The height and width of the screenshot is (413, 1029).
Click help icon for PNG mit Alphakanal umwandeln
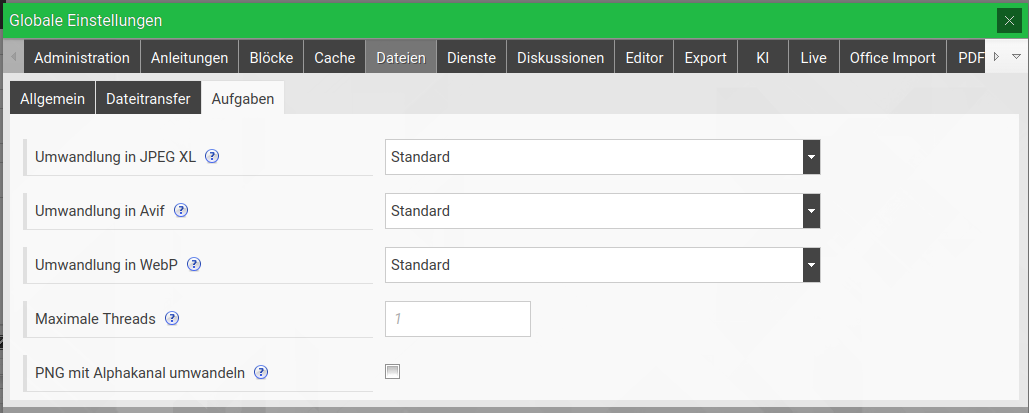tap(261, 373)
